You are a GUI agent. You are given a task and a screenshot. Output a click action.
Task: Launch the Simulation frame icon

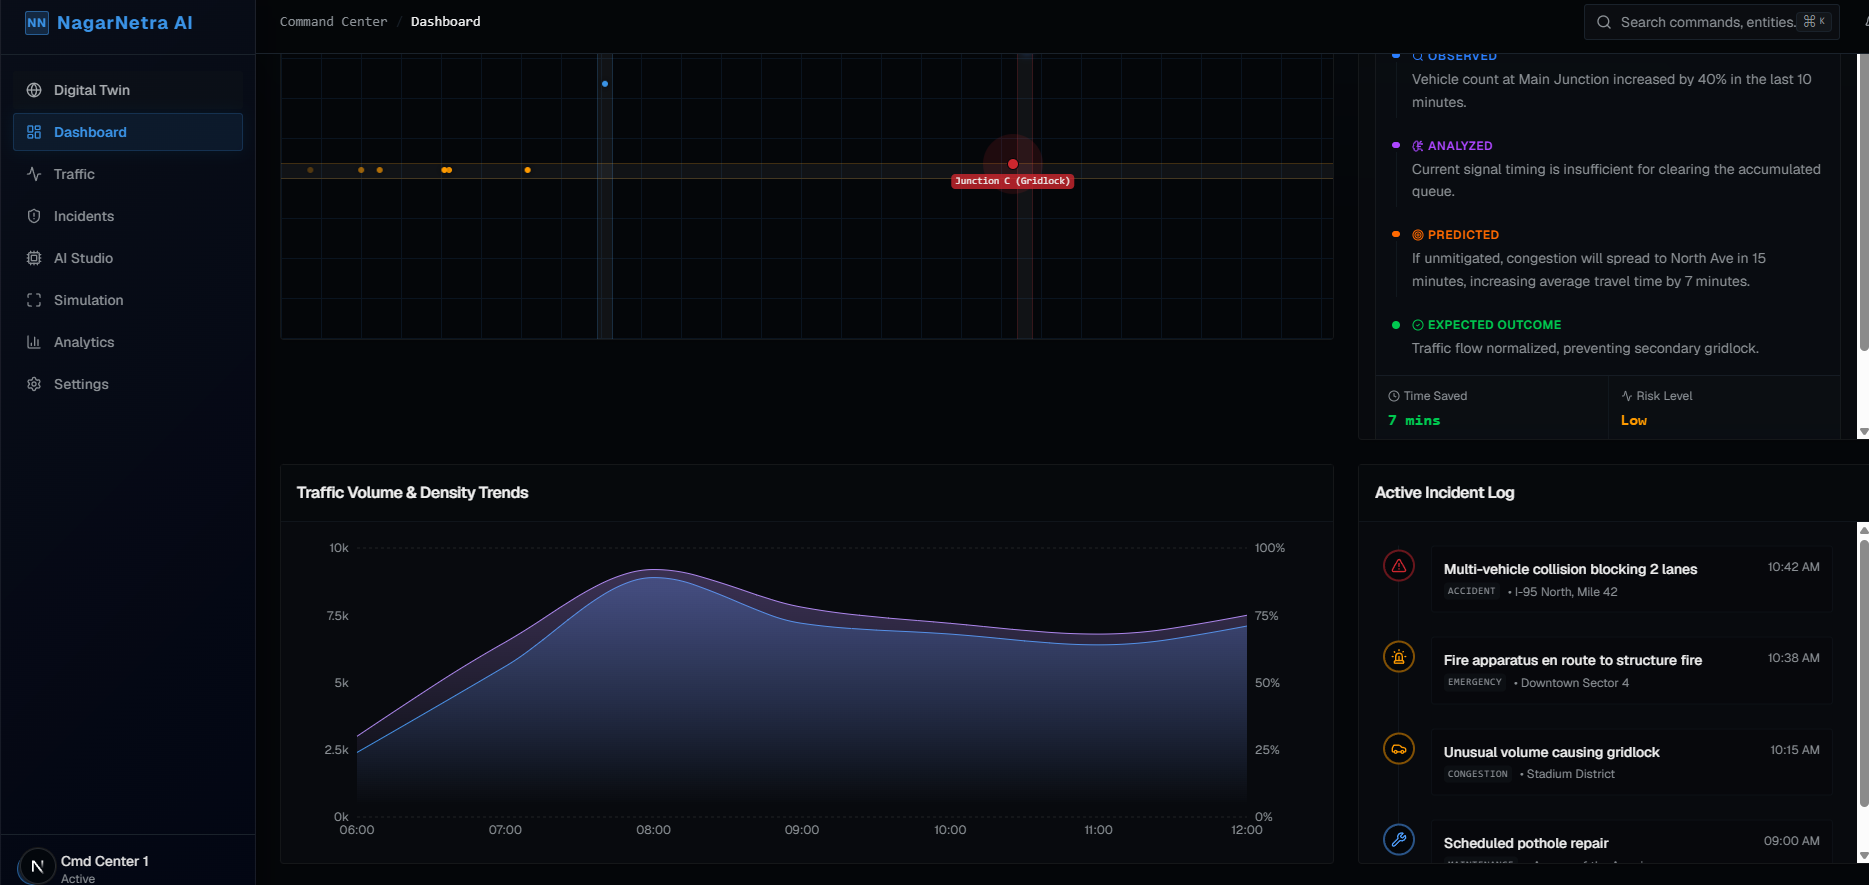point(34,300)
